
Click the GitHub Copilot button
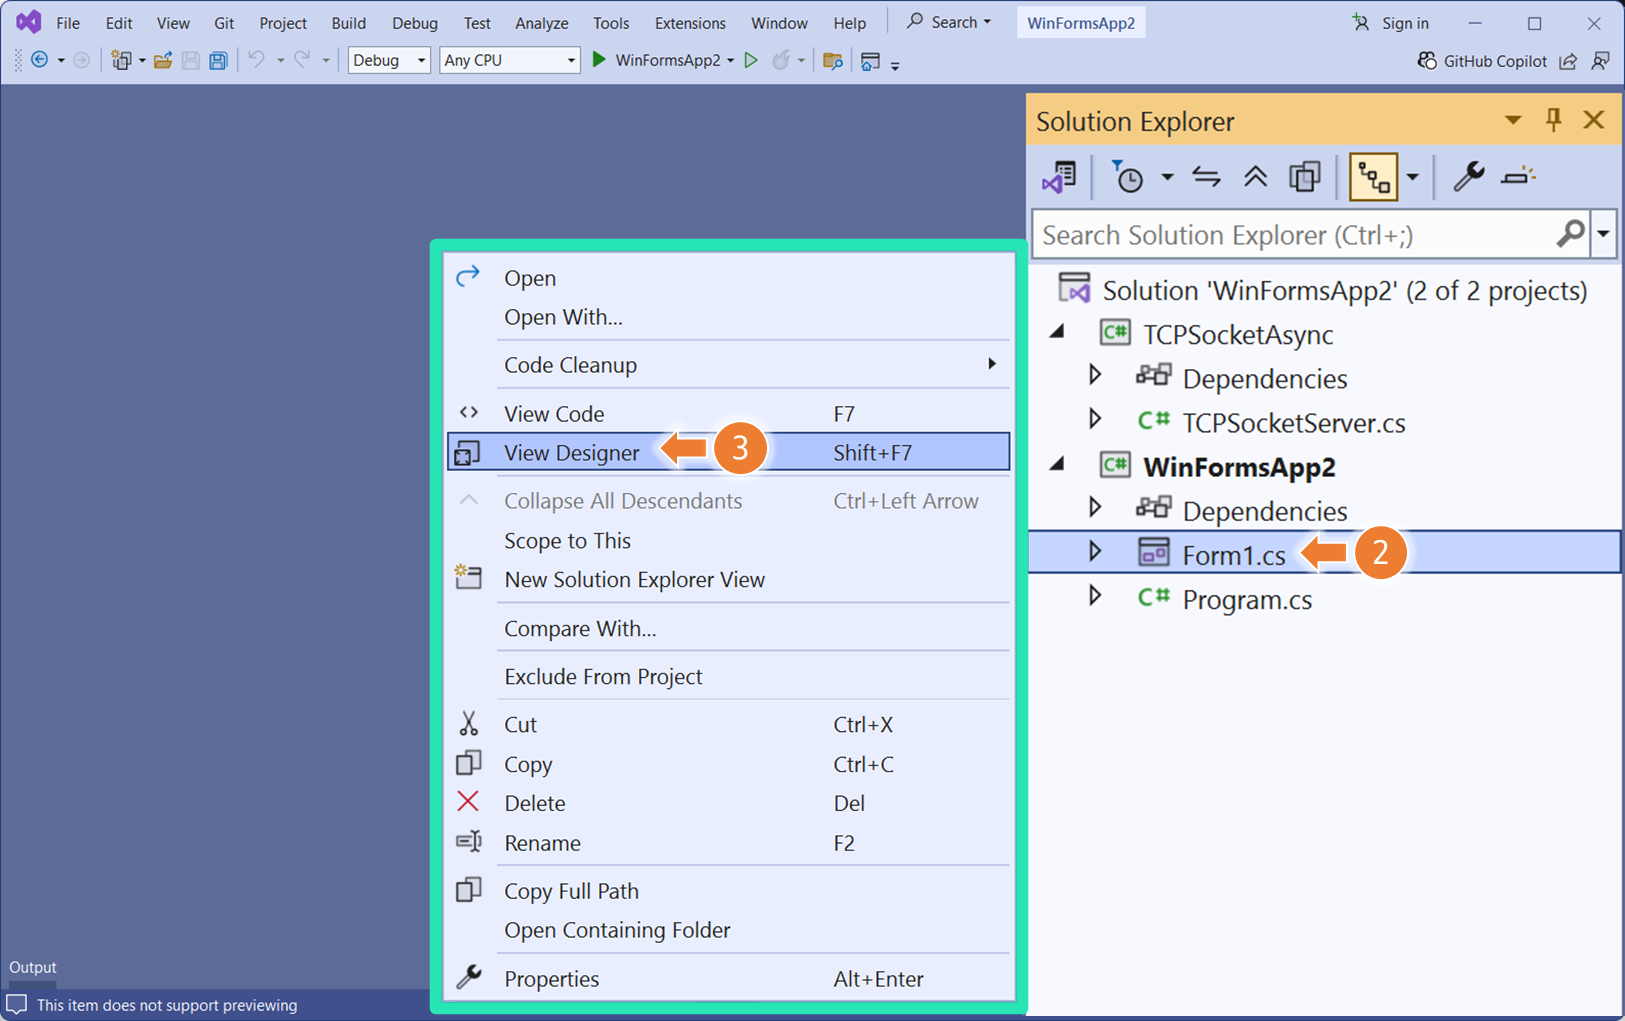pos(1482,61)
